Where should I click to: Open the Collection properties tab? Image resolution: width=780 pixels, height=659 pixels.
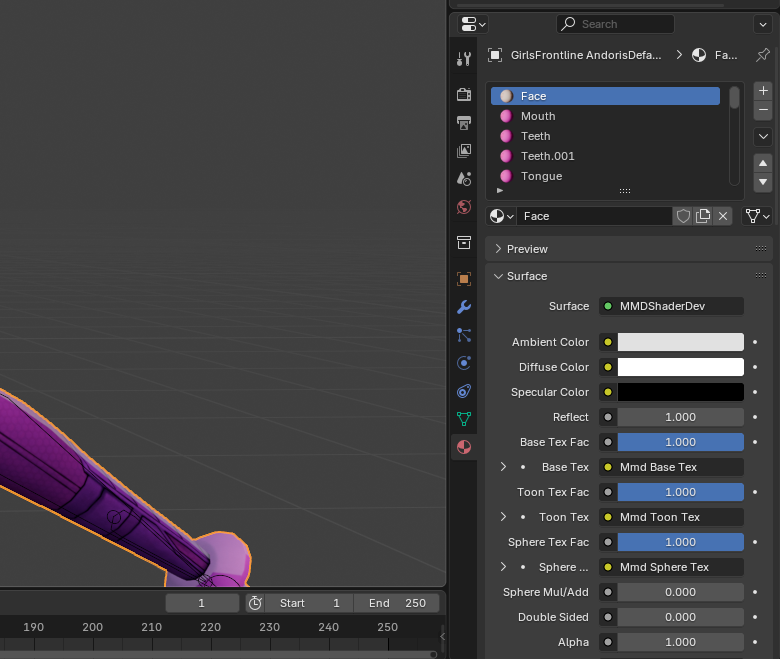(x=464, y=242)
